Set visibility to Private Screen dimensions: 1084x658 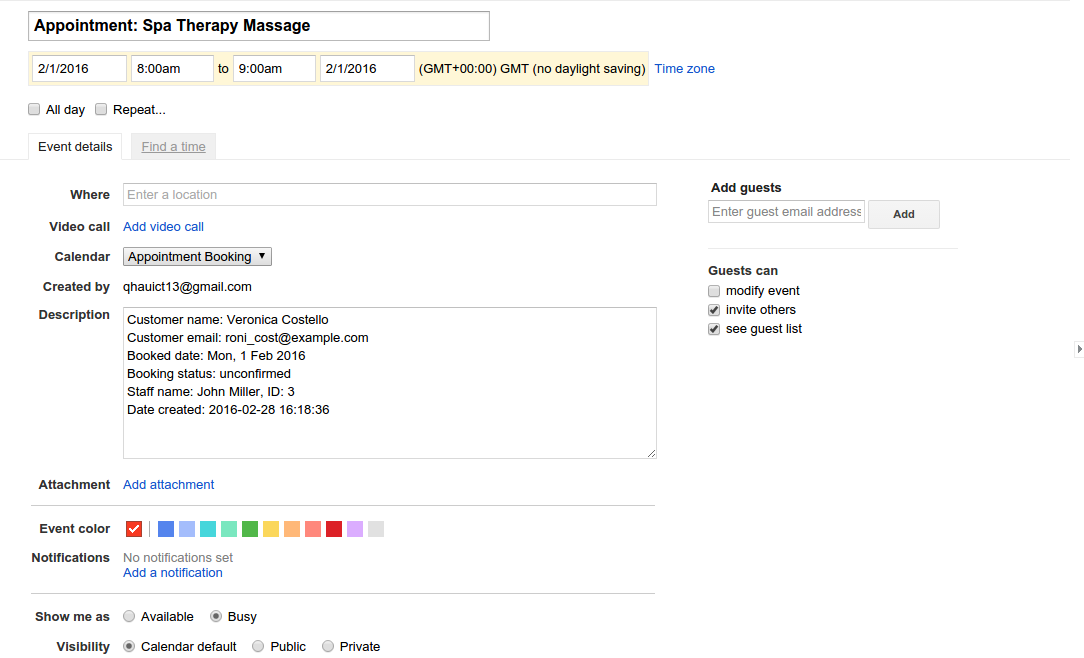(328, 647)
